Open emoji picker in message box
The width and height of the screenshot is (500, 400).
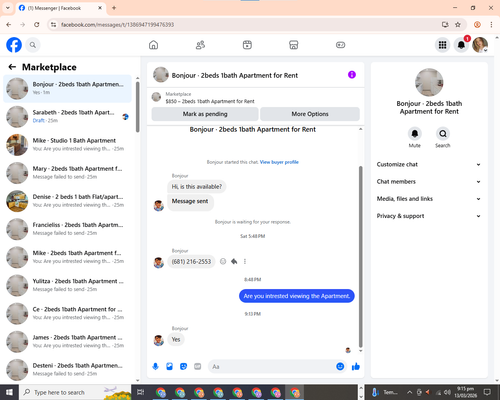pos(340,367)
